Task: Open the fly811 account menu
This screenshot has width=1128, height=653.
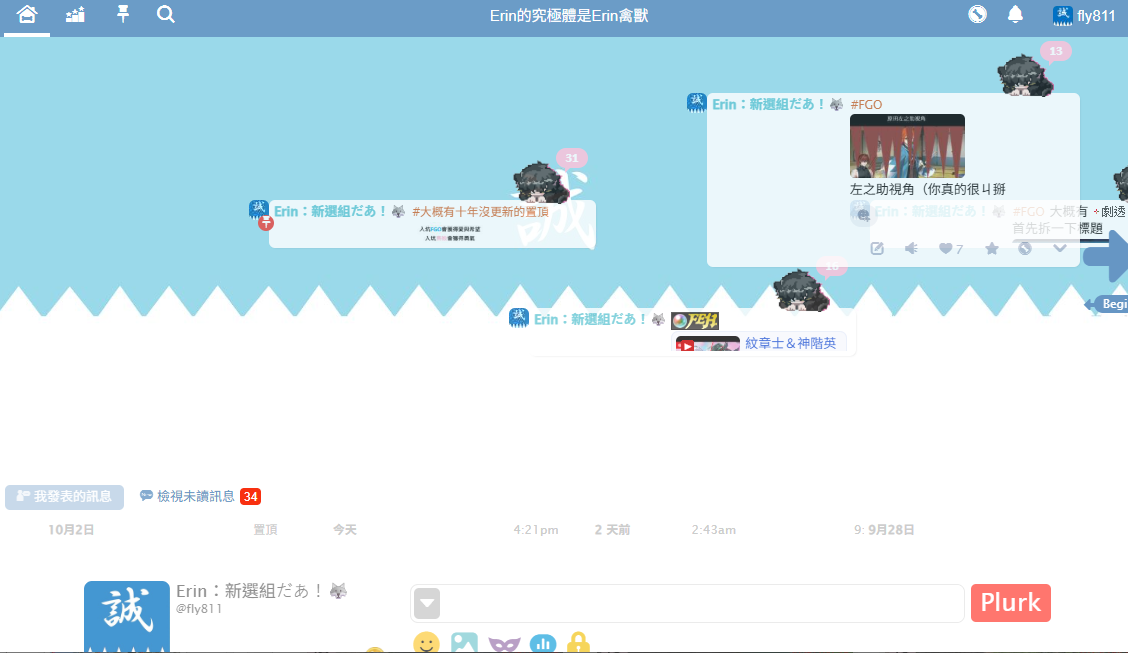Action: 1084,15
